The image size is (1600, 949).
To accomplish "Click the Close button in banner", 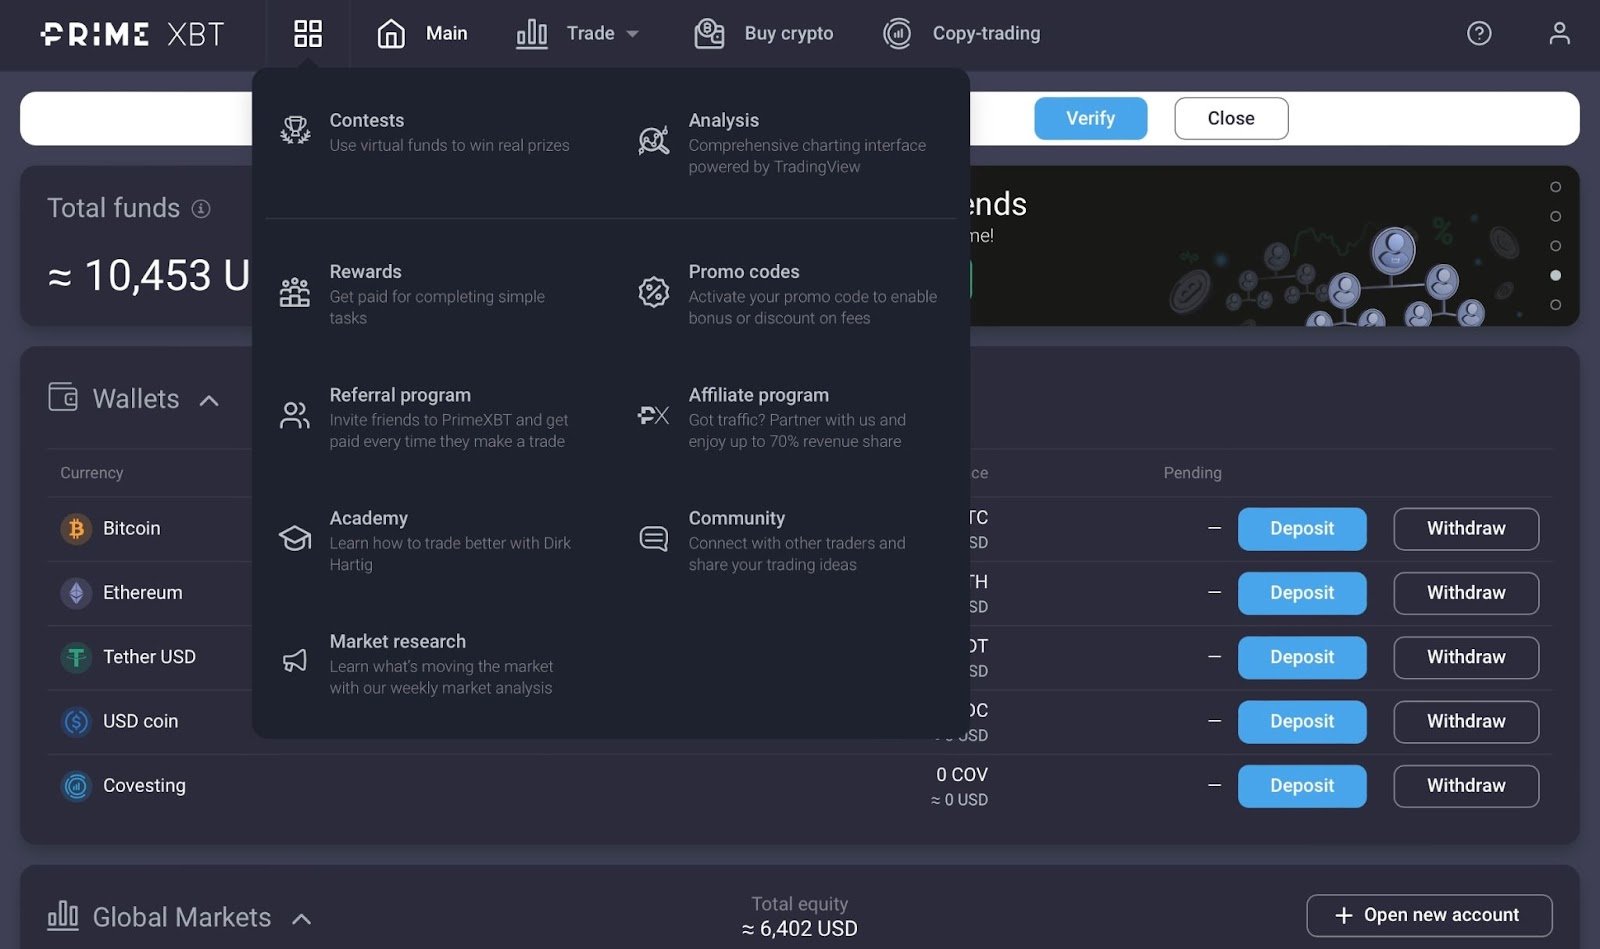I will pos(1231,118).
